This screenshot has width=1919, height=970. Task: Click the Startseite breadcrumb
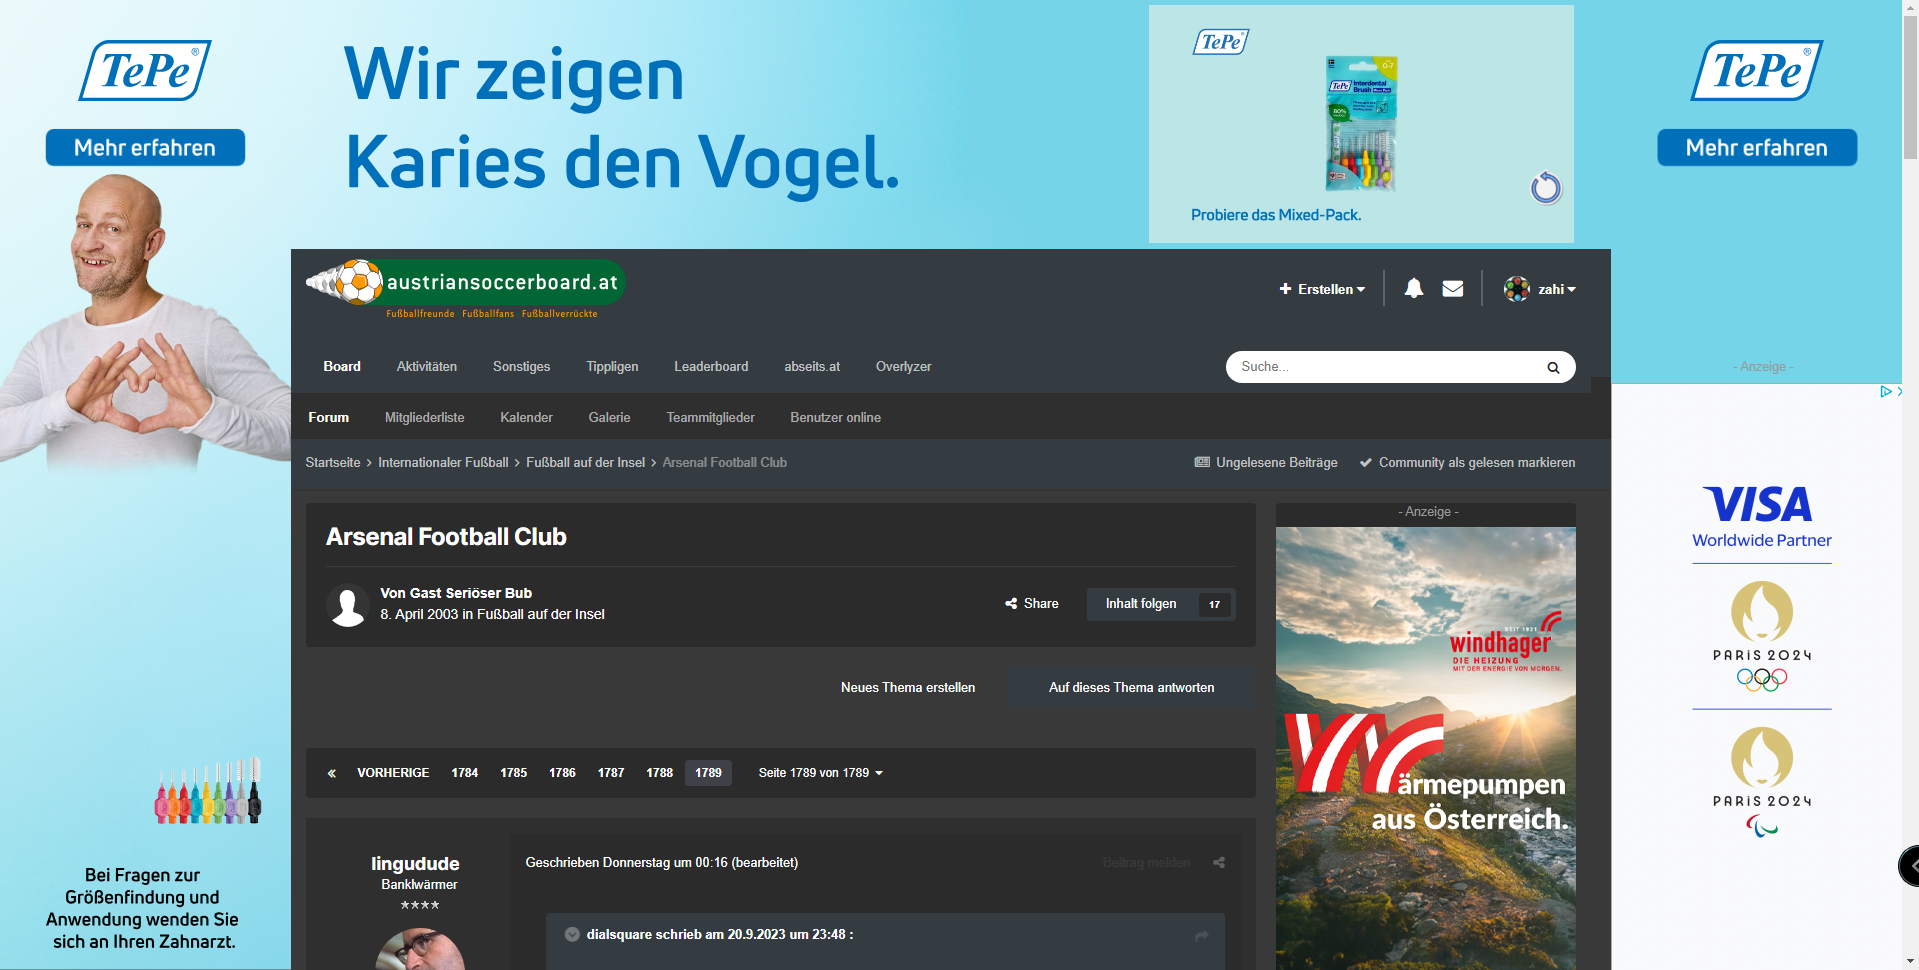[x=333, y=463]
